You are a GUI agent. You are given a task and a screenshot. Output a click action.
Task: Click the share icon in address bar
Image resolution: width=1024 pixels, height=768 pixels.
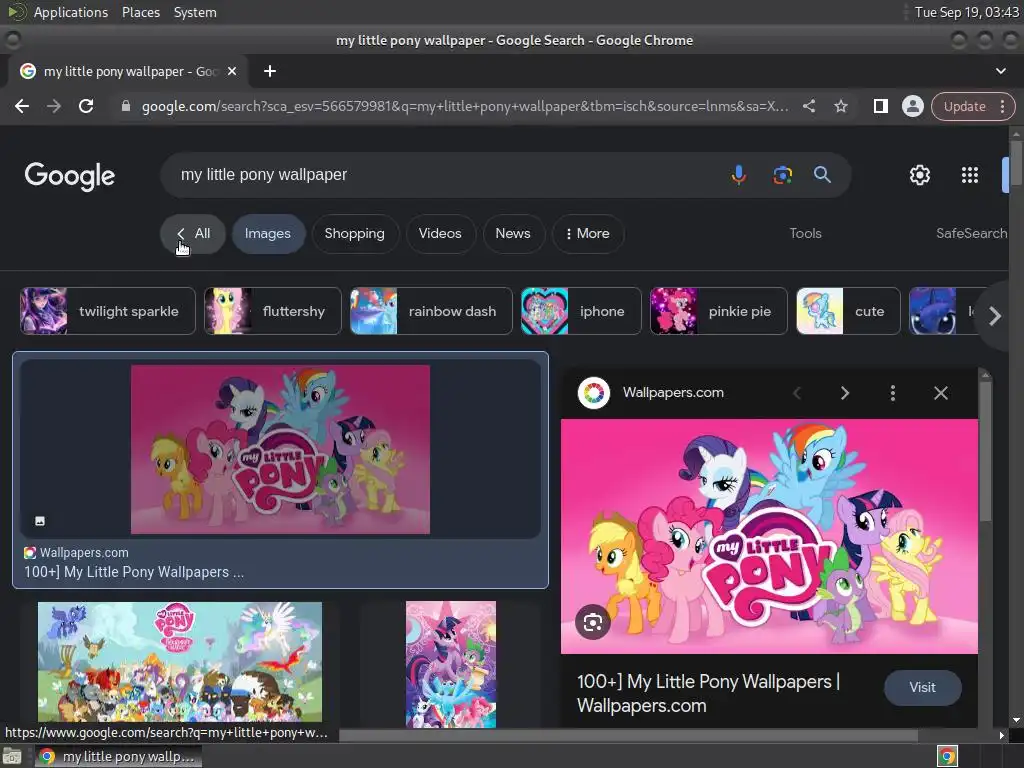pos(808,106)
